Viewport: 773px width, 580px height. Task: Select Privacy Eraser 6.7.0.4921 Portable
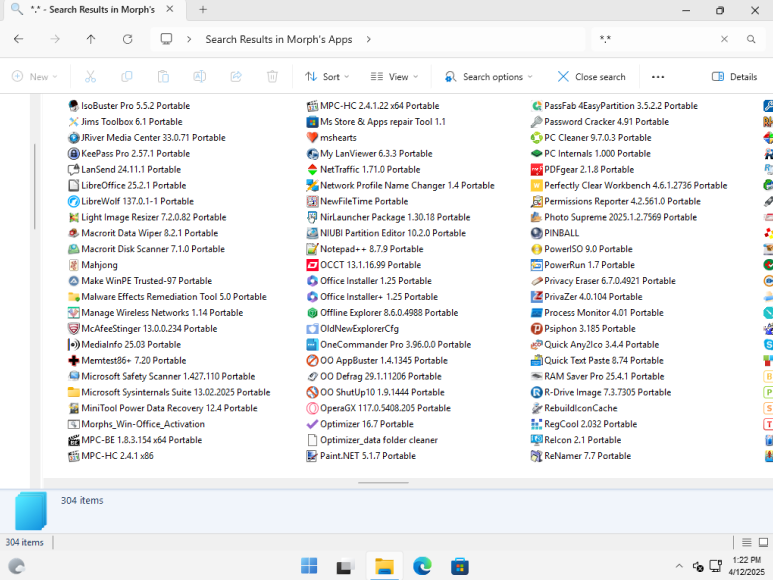(x=603, y=281)
